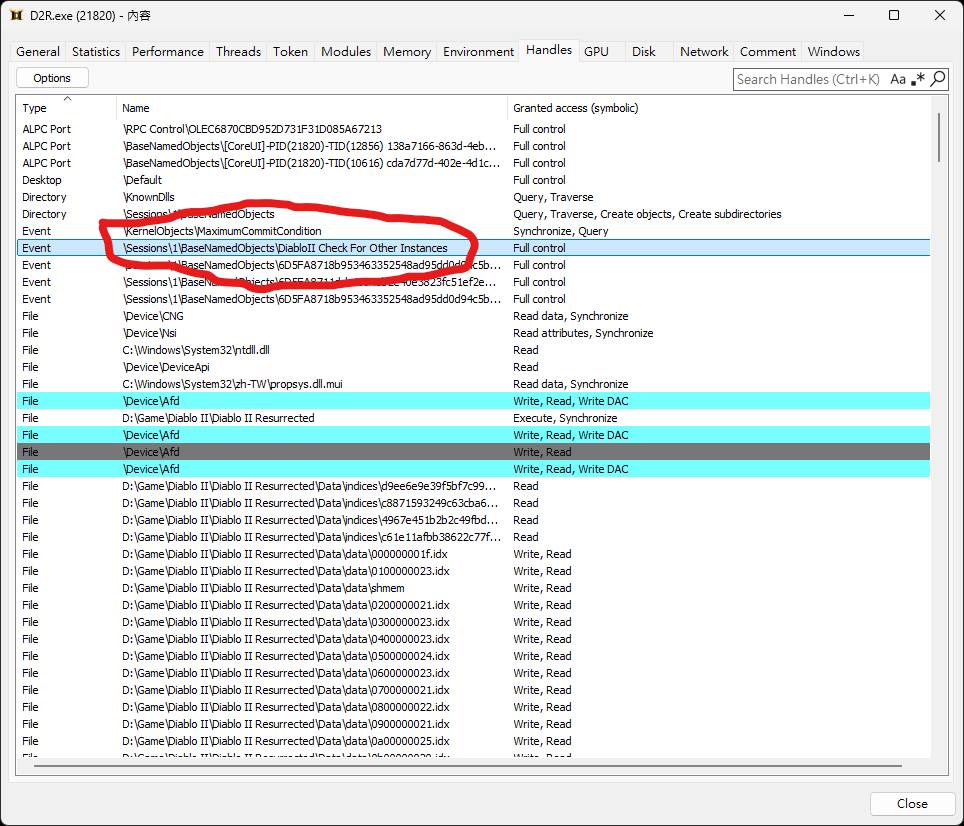Select the 0800000022.idx file row
964x826 pixels.
(x=473, y=707)
